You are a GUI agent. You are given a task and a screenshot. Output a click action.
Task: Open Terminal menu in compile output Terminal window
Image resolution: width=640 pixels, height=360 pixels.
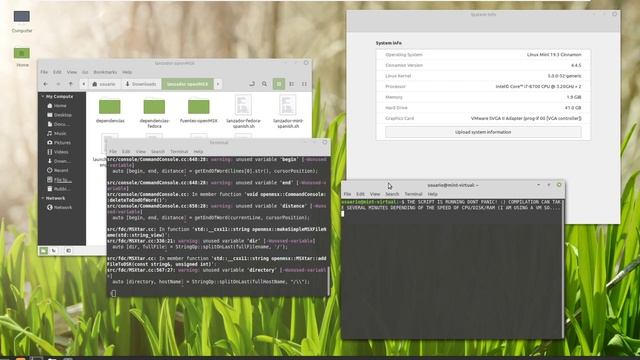179,152
